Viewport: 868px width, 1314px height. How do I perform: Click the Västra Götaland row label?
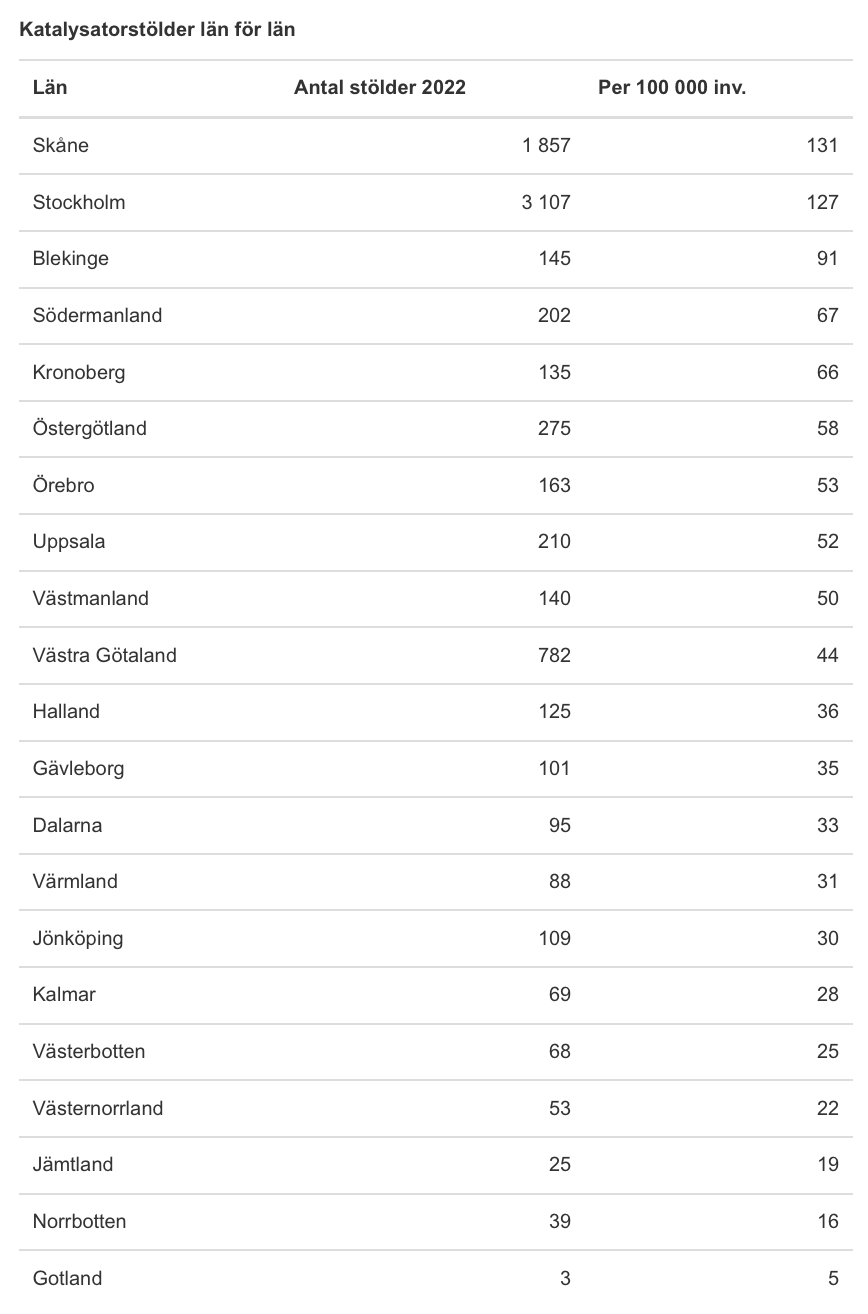point(105,655)
